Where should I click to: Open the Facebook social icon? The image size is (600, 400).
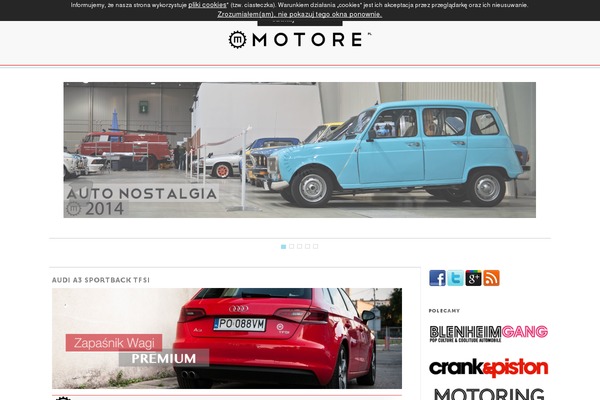pos(437,278)
